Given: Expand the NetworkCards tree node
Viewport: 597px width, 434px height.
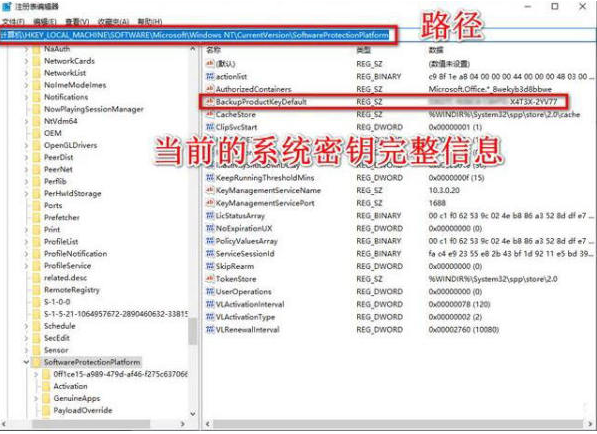Looking at the screenshot, I should 26,61.
